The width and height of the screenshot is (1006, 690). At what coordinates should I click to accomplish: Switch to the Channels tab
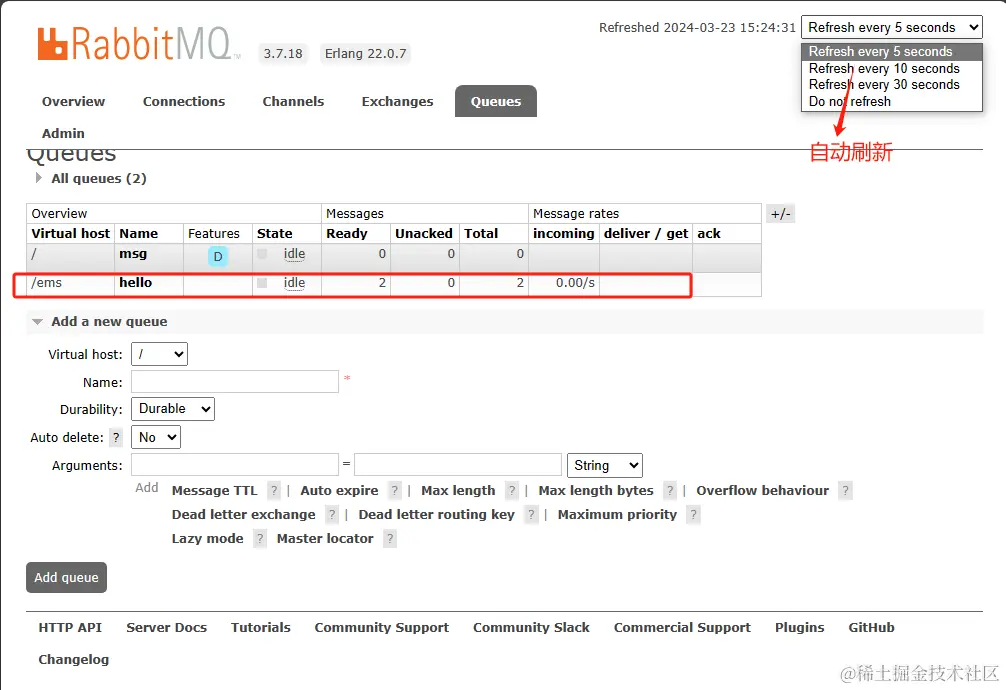293,101
